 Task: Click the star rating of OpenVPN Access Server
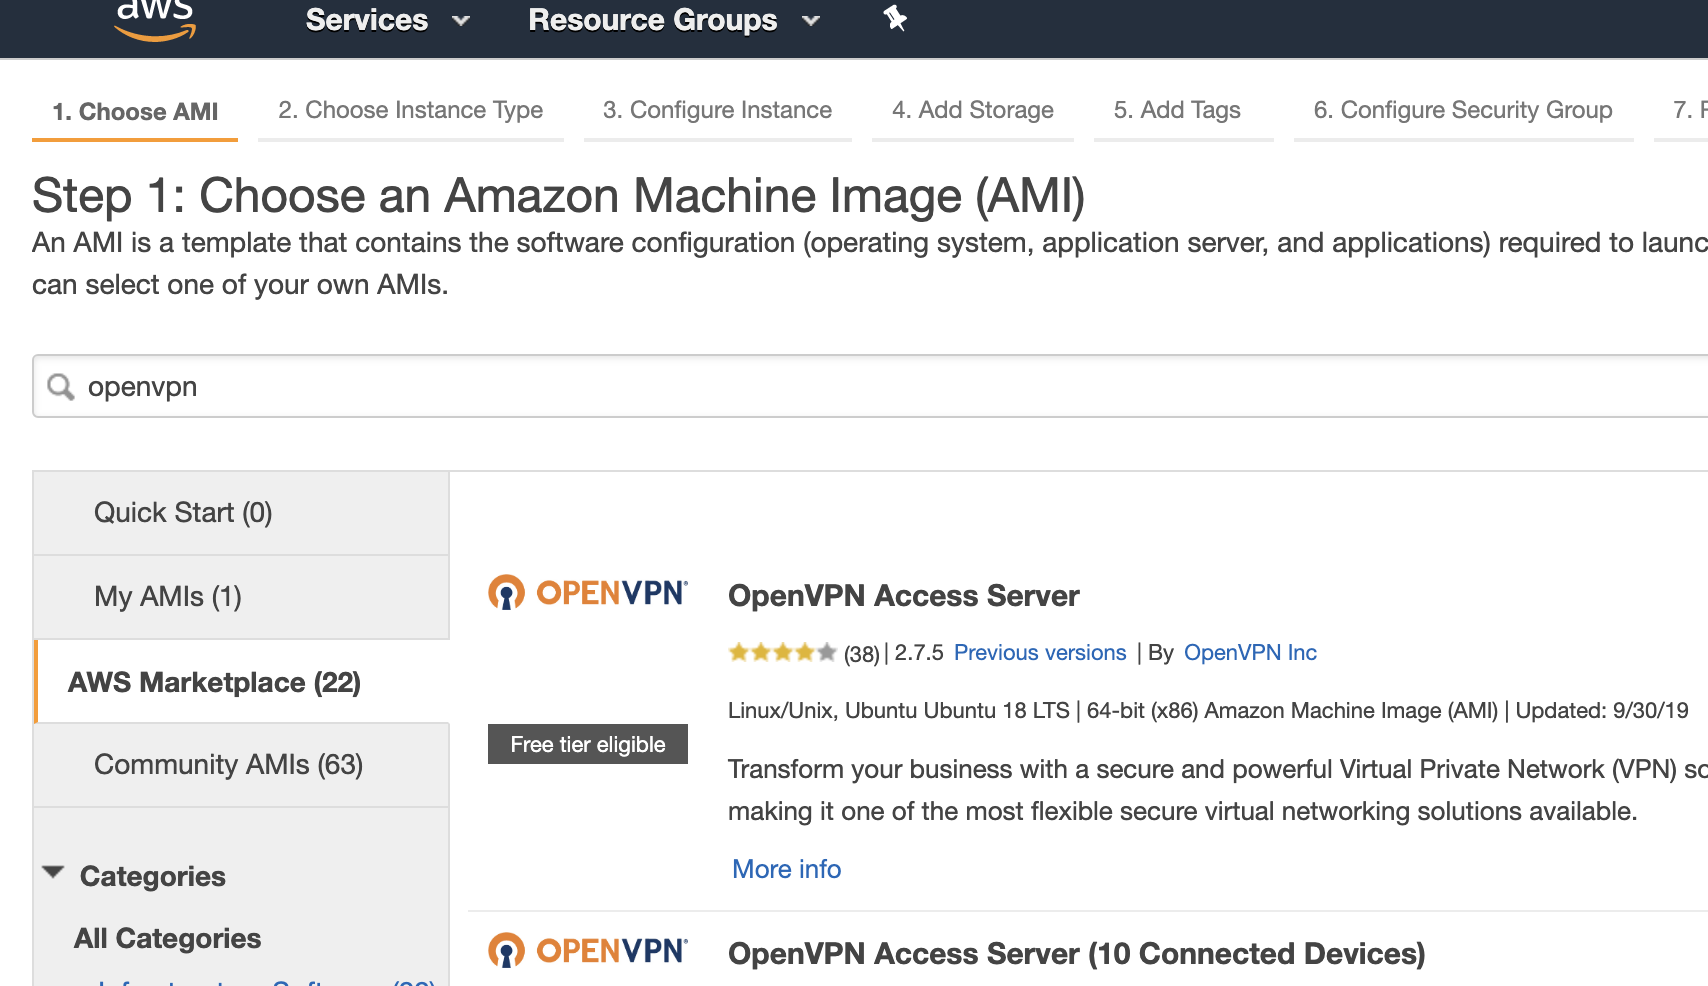[782, 653]
